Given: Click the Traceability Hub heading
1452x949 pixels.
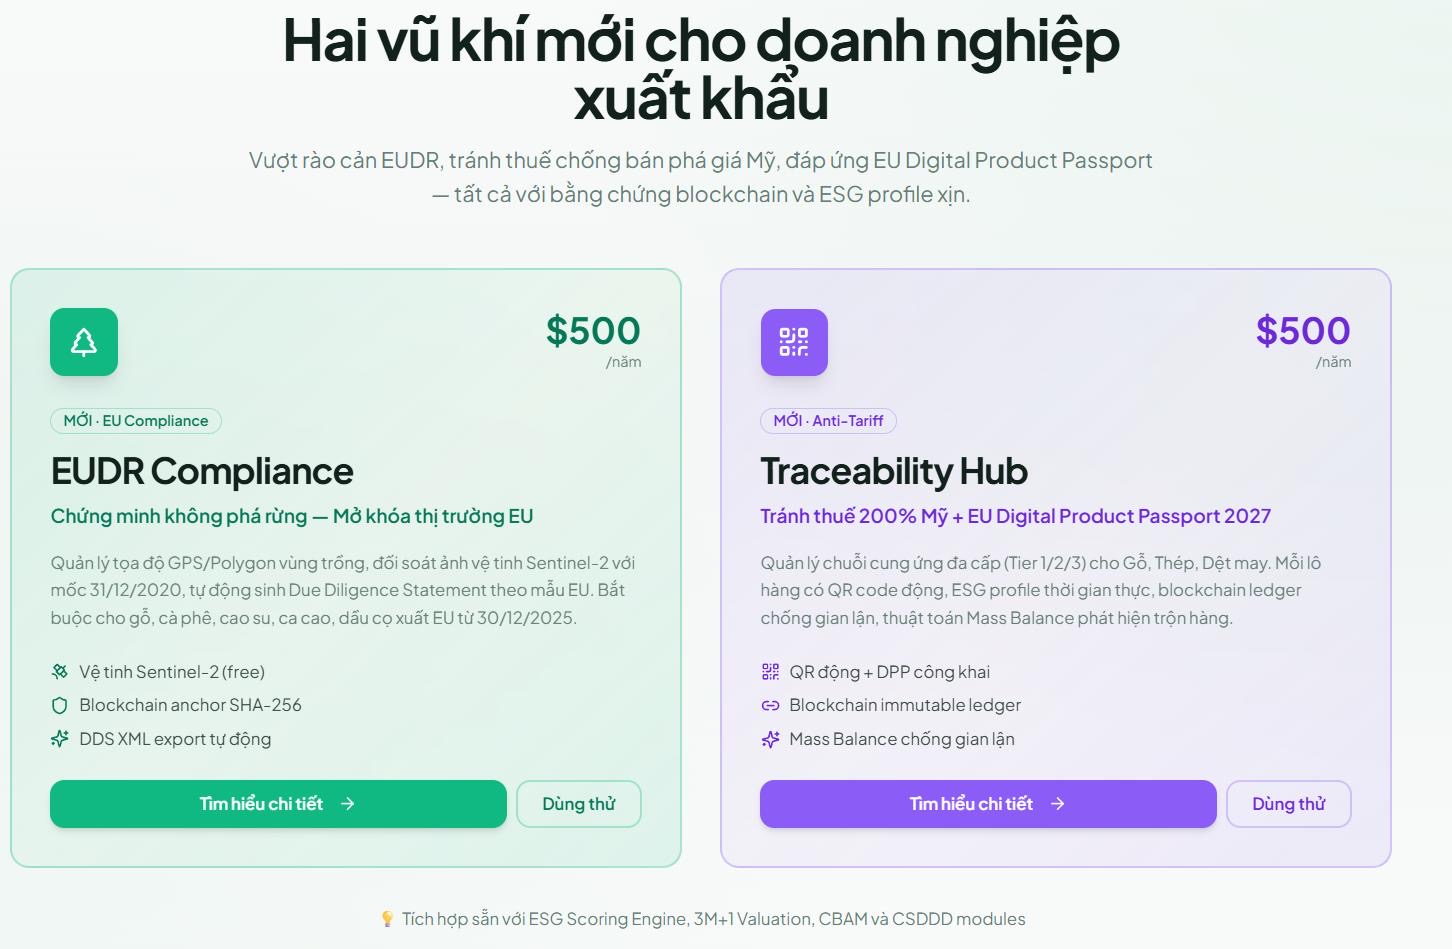Looking at the screenshot, I should coord(895,470).
